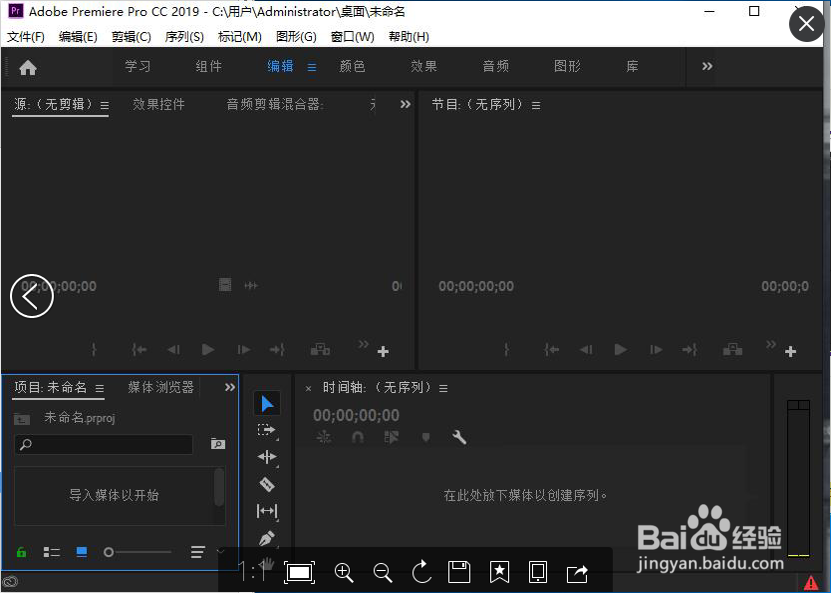Open the project search field's find icon
831x593 pixels.
tap(217, 444)
